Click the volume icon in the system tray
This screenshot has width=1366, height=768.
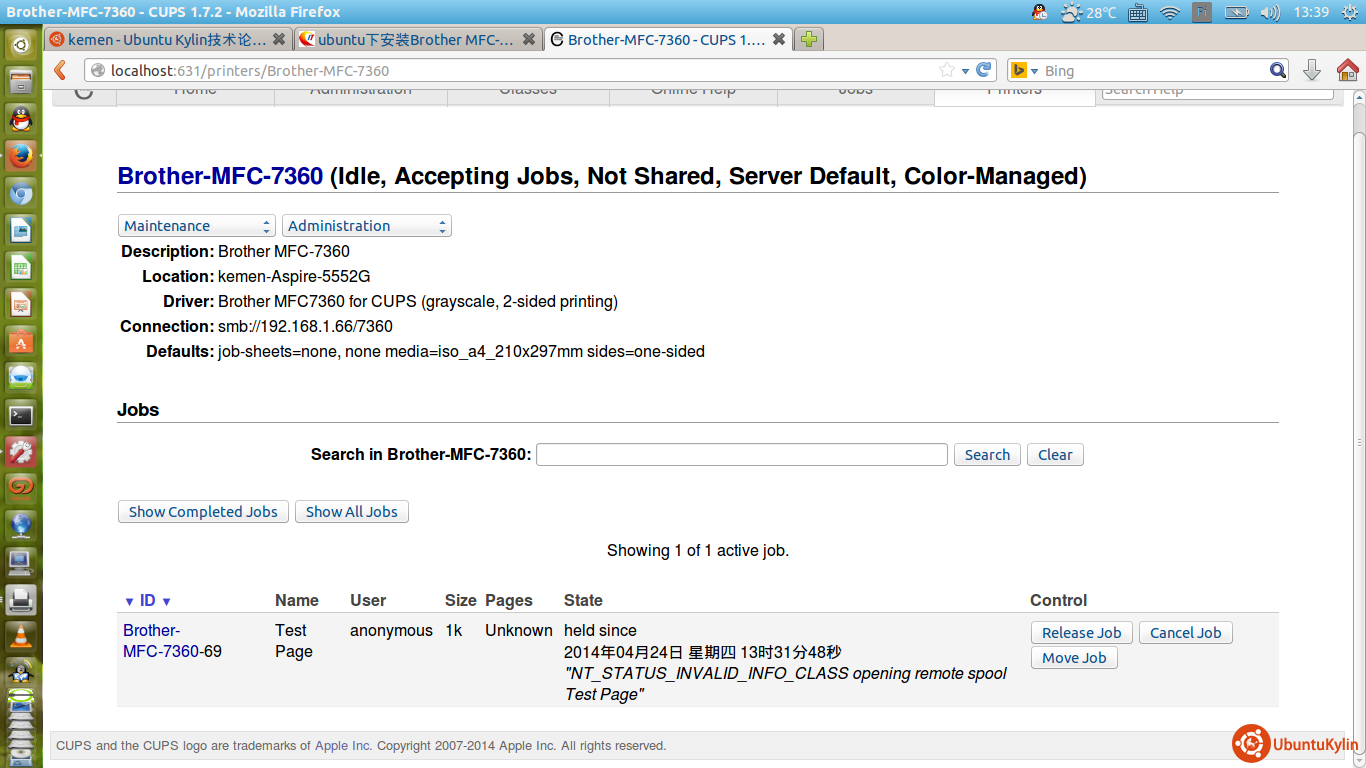click(1269, 12)
